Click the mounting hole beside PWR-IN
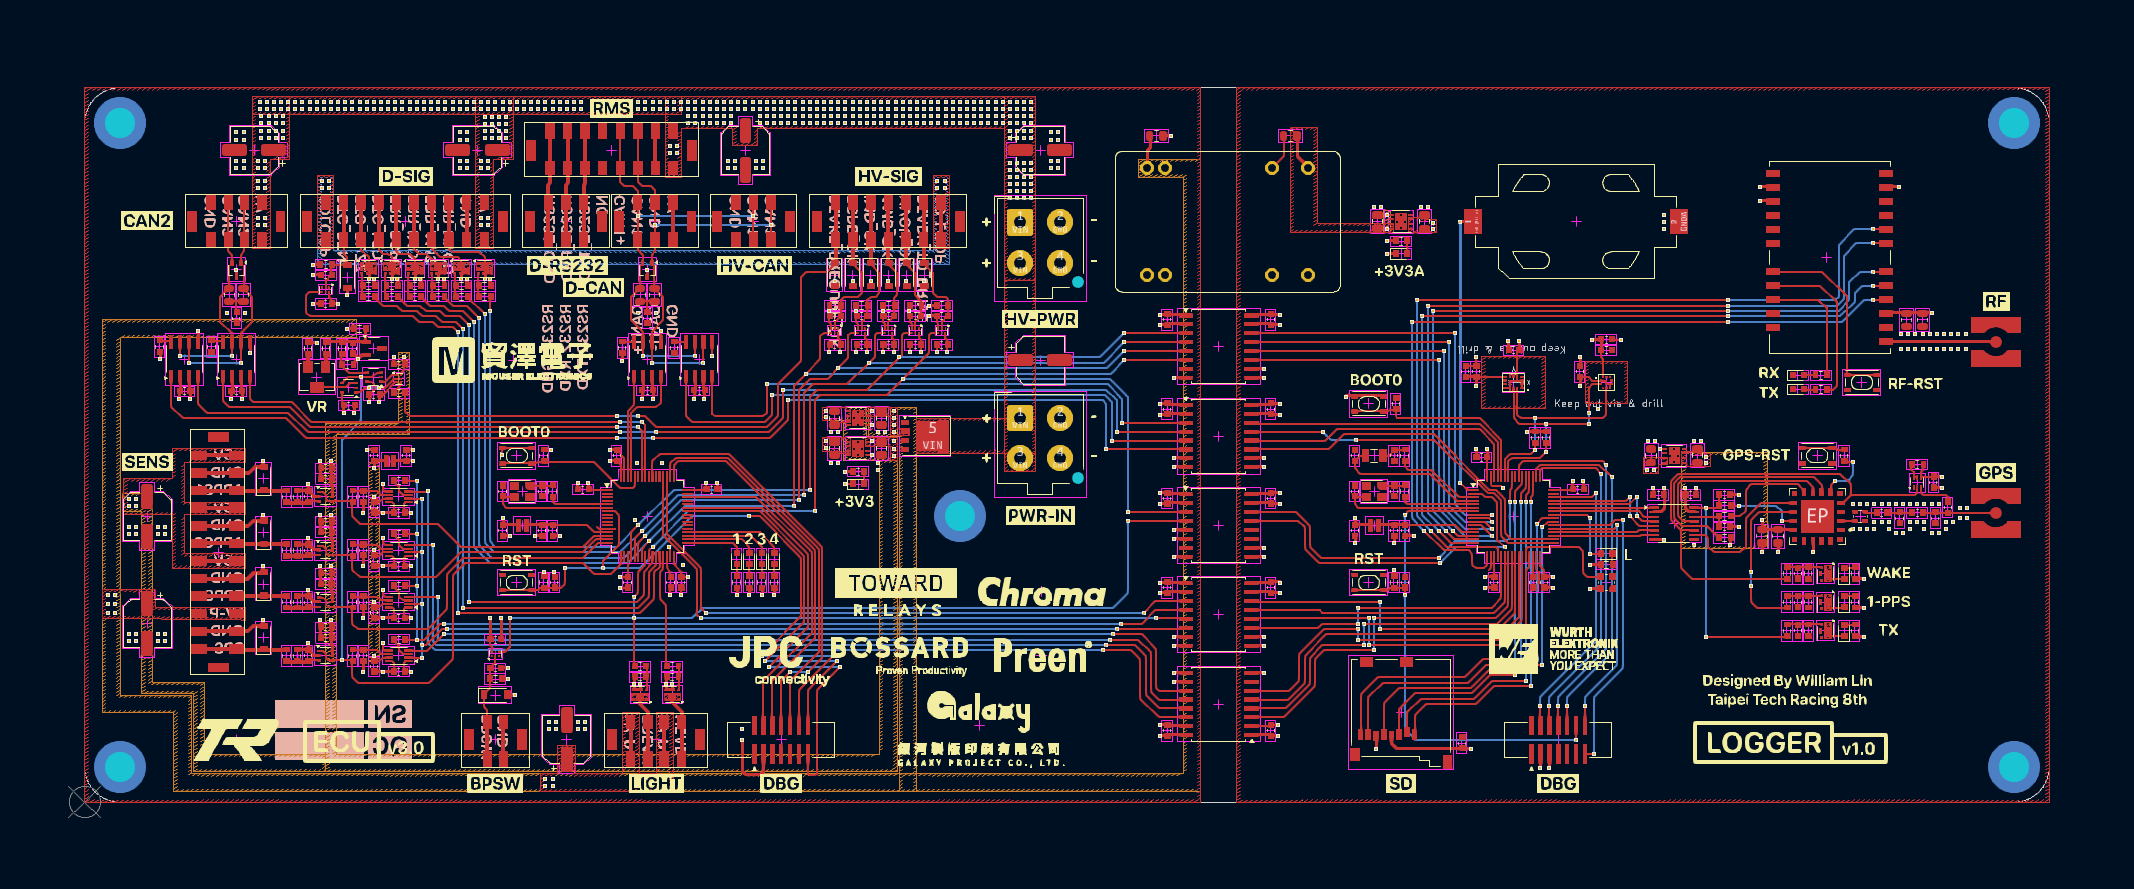Viewport: 2134px width, 889px height. (960, 515)
